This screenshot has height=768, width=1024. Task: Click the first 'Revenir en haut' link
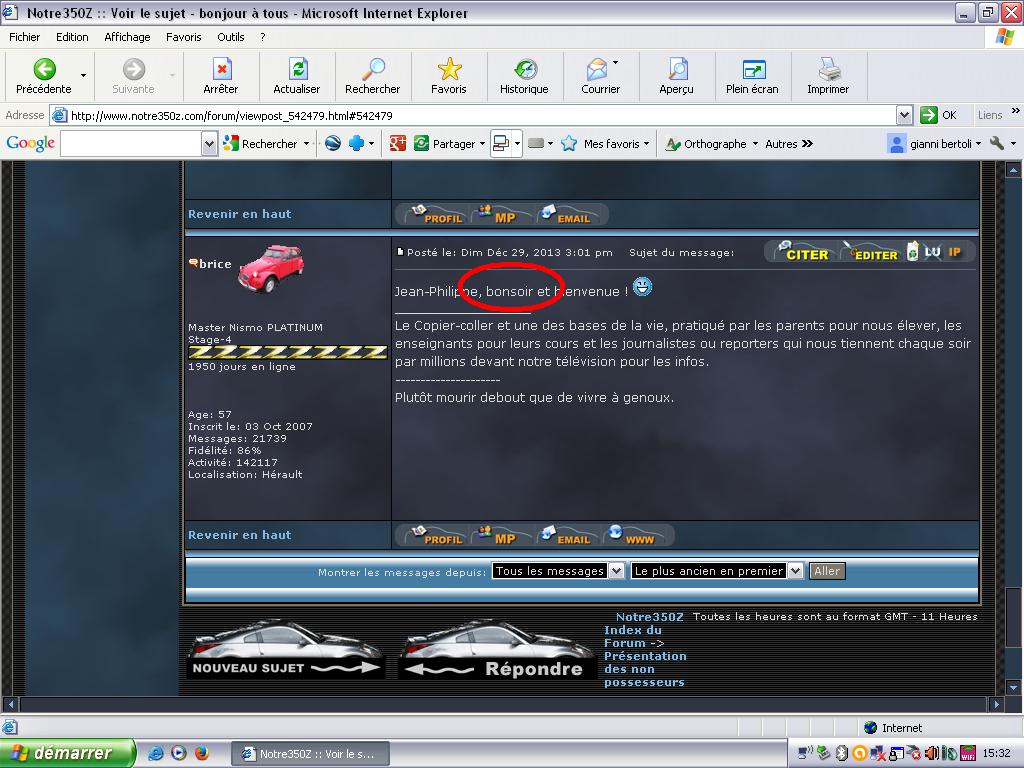tap(240, 214)
